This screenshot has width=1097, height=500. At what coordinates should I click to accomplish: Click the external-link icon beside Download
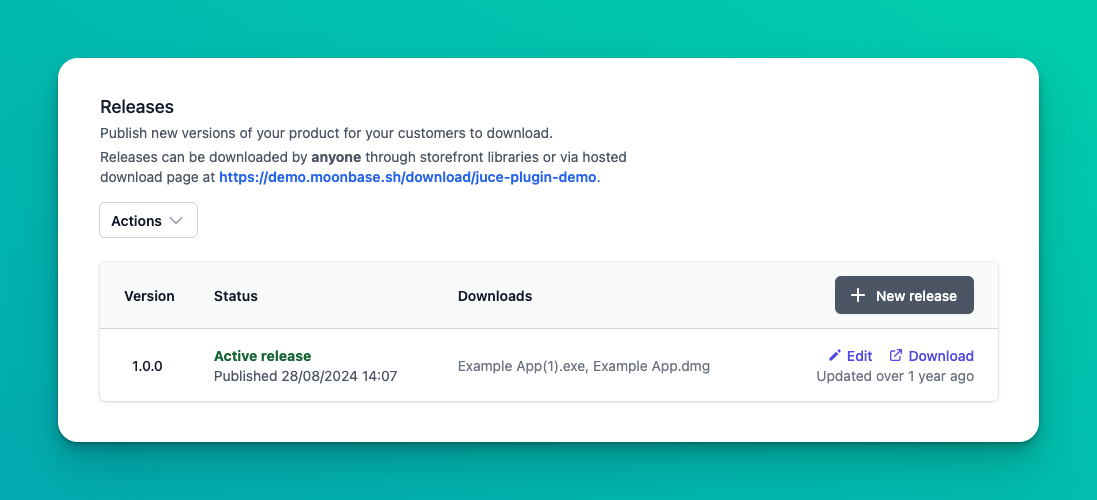(x=896, y=356)
